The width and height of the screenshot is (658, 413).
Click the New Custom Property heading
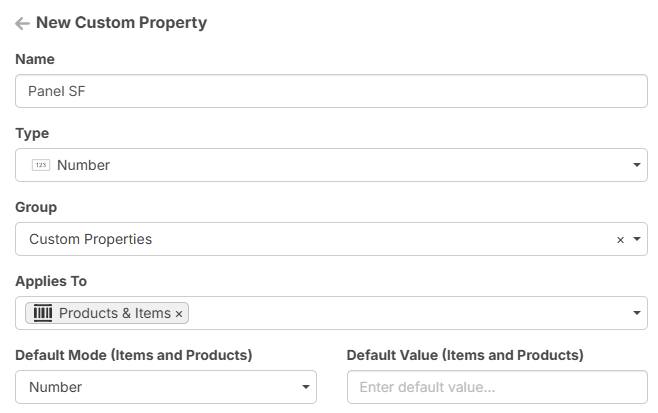click(121, 22)
